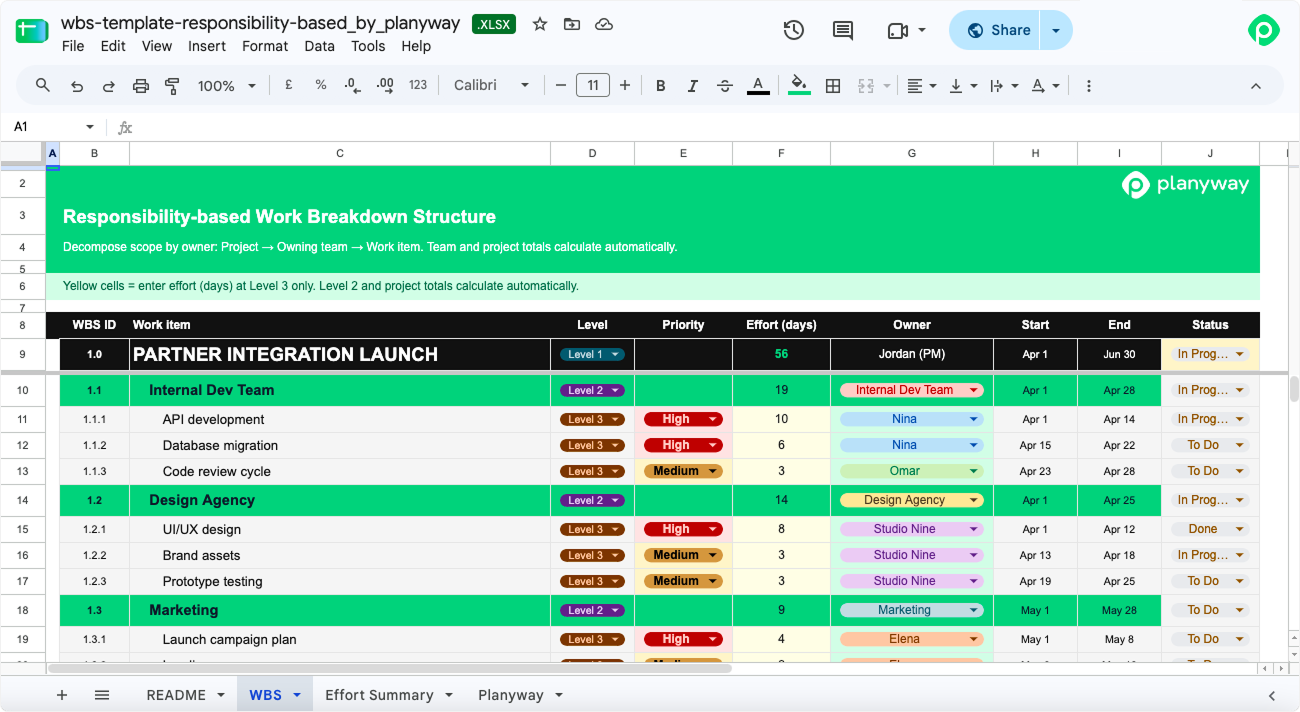The width and height of the screenshot is (1300, 712).
Task: Decrease font size with minus button
Action: click(x=561, y=86)
